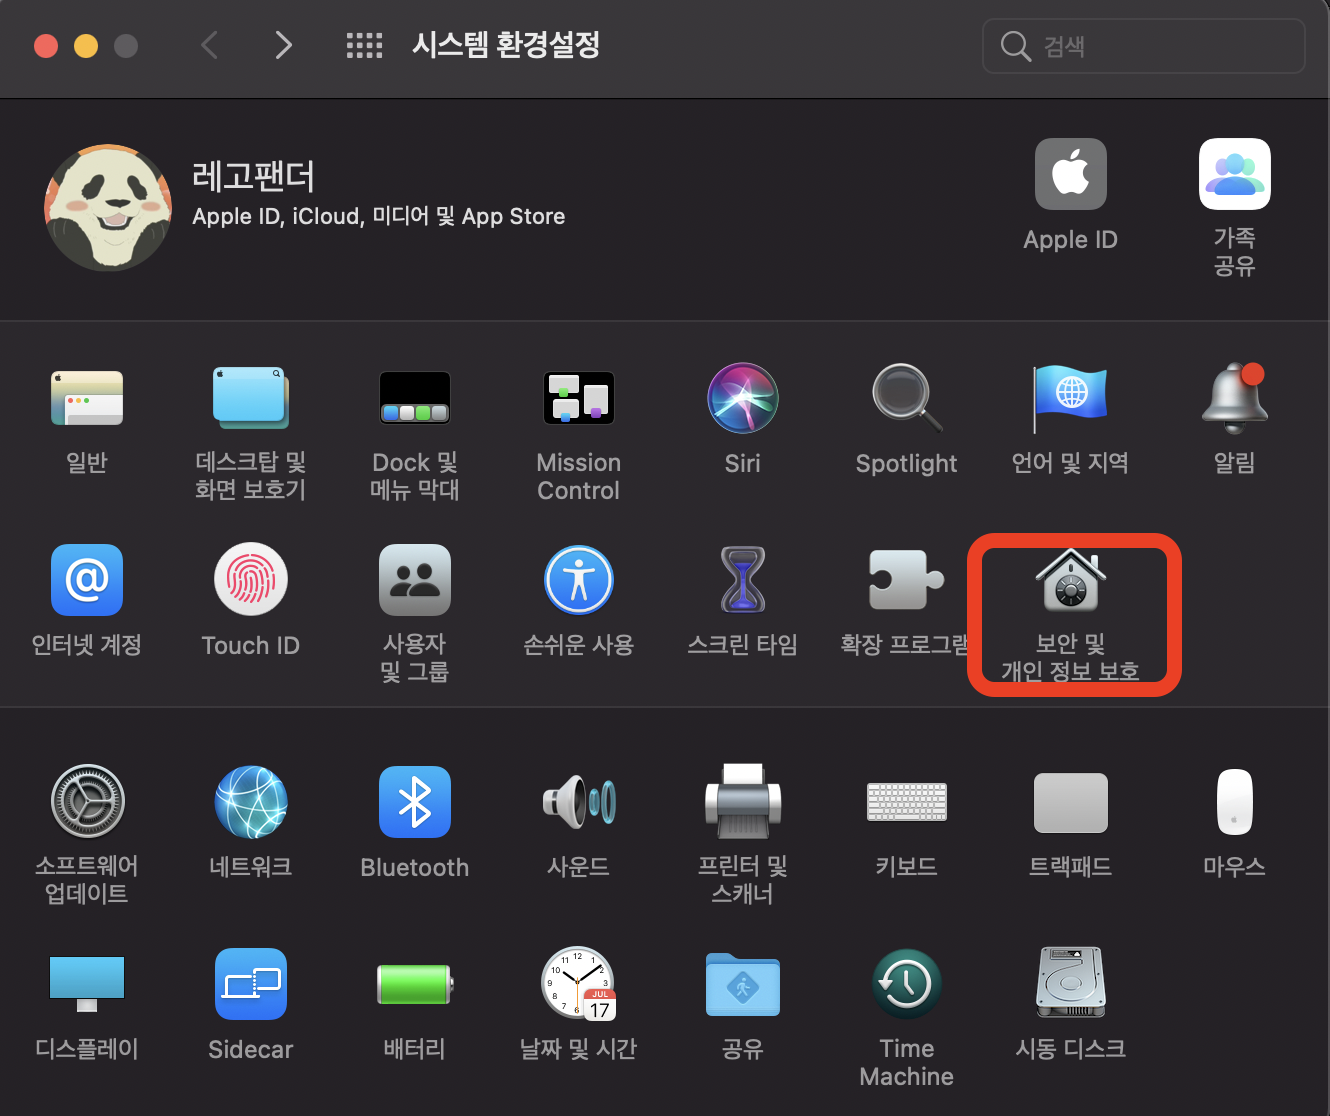The height and width of the screenshot is (1116, 1330).
Task: Open 보안 및 개인 정보 보호 preferences
Action: click(x=1071, y=580)
